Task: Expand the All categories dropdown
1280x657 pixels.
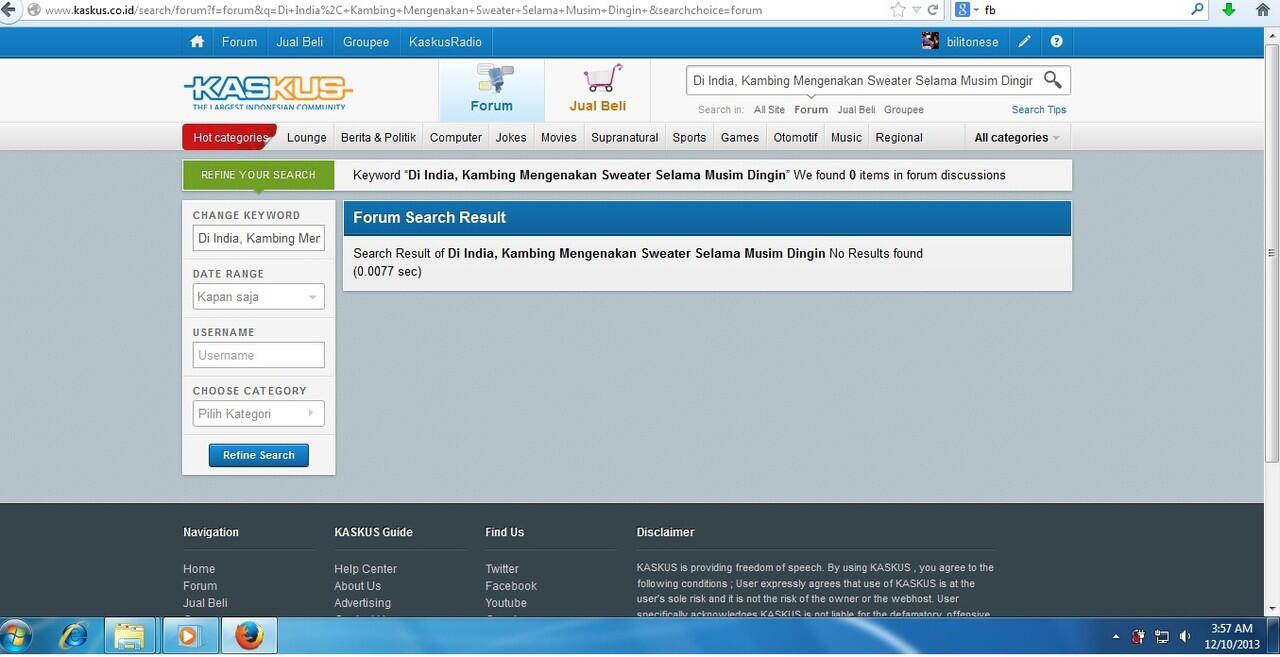Action: [1017, 138]
